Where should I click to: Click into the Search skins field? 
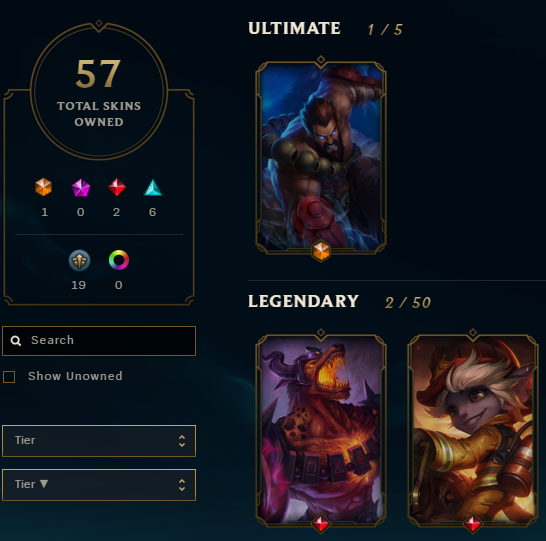[99, 341]
